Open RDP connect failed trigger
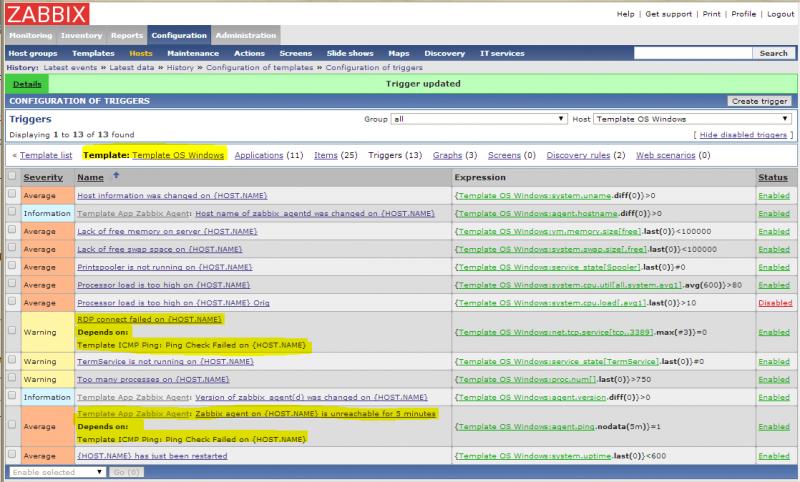The image size is (800, 482). point(149,319)
